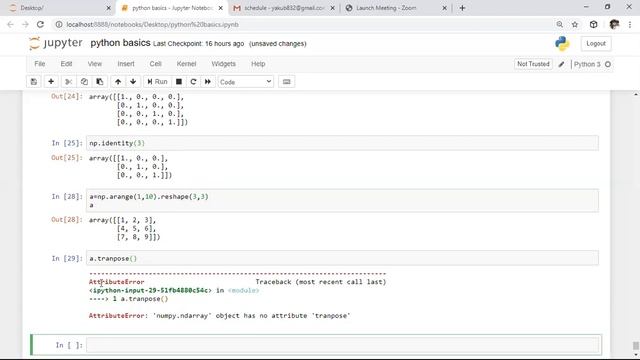This screenshot has width=640, height=360.
Task: Open the View menu
Action: tap(95, 64)
